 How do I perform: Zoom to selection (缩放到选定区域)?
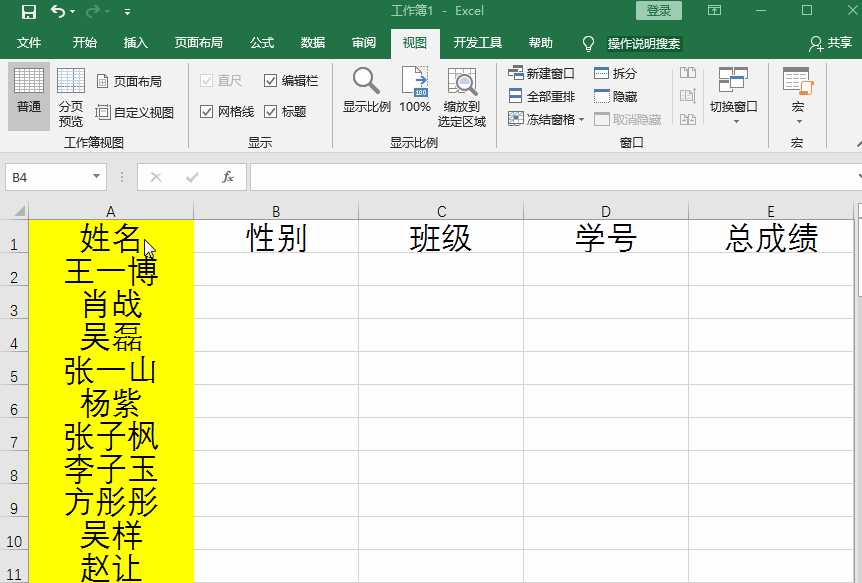(461, 96)
